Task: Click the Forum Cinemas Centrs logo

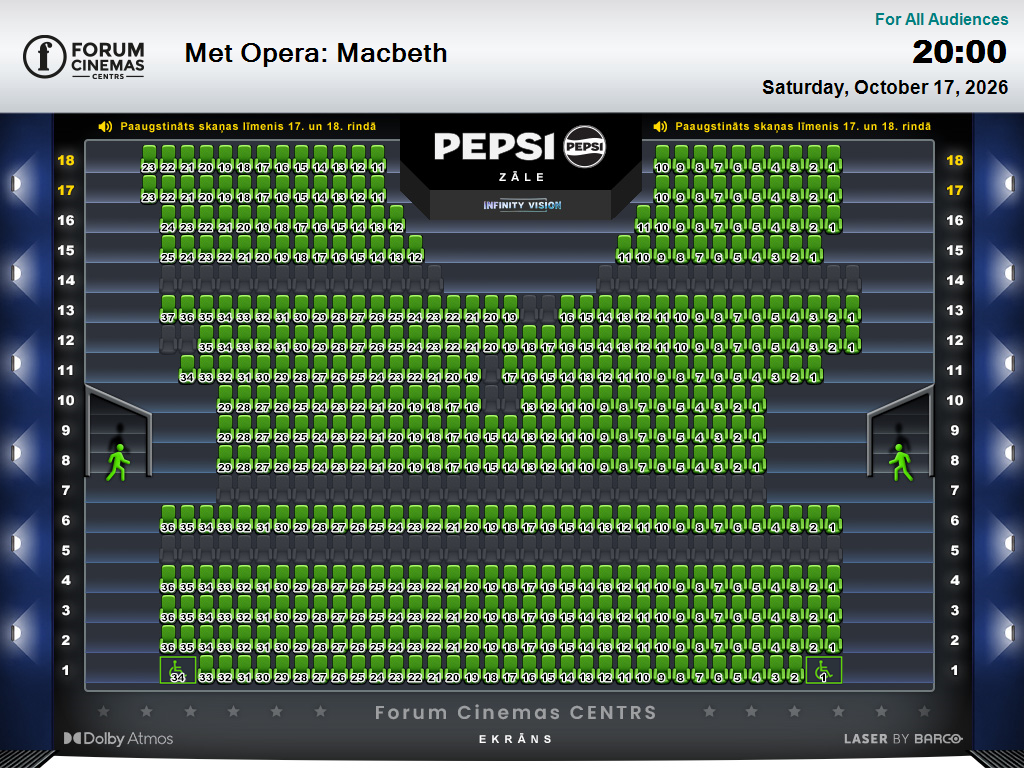Action: (84, 57)
